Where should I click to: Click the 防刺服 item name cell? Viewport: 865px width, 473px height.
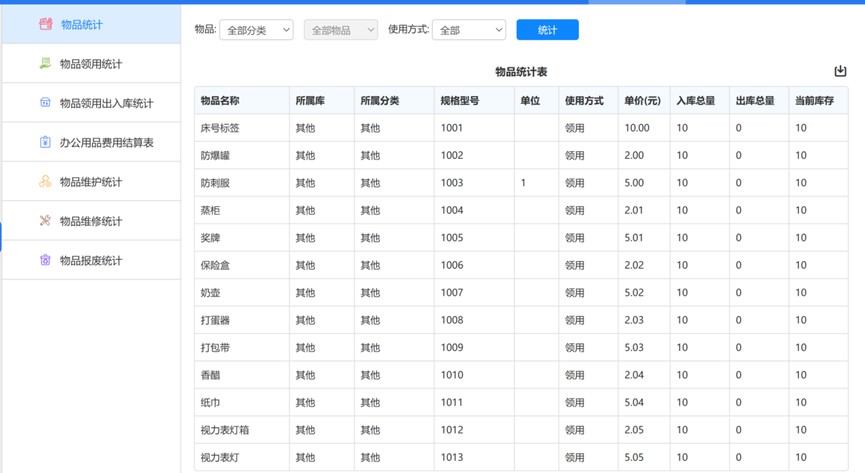click(215, 183)
